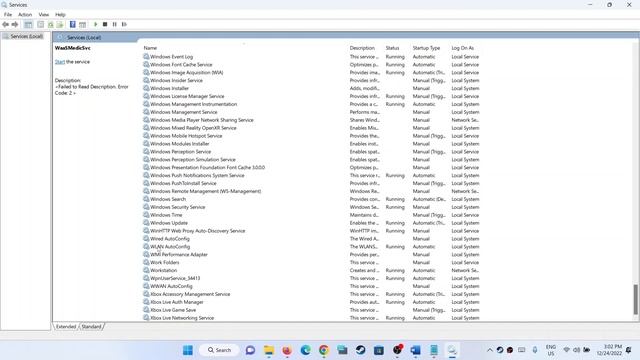Switch to the Standard tab
The image size is (640, 360).
pos(91,327)
